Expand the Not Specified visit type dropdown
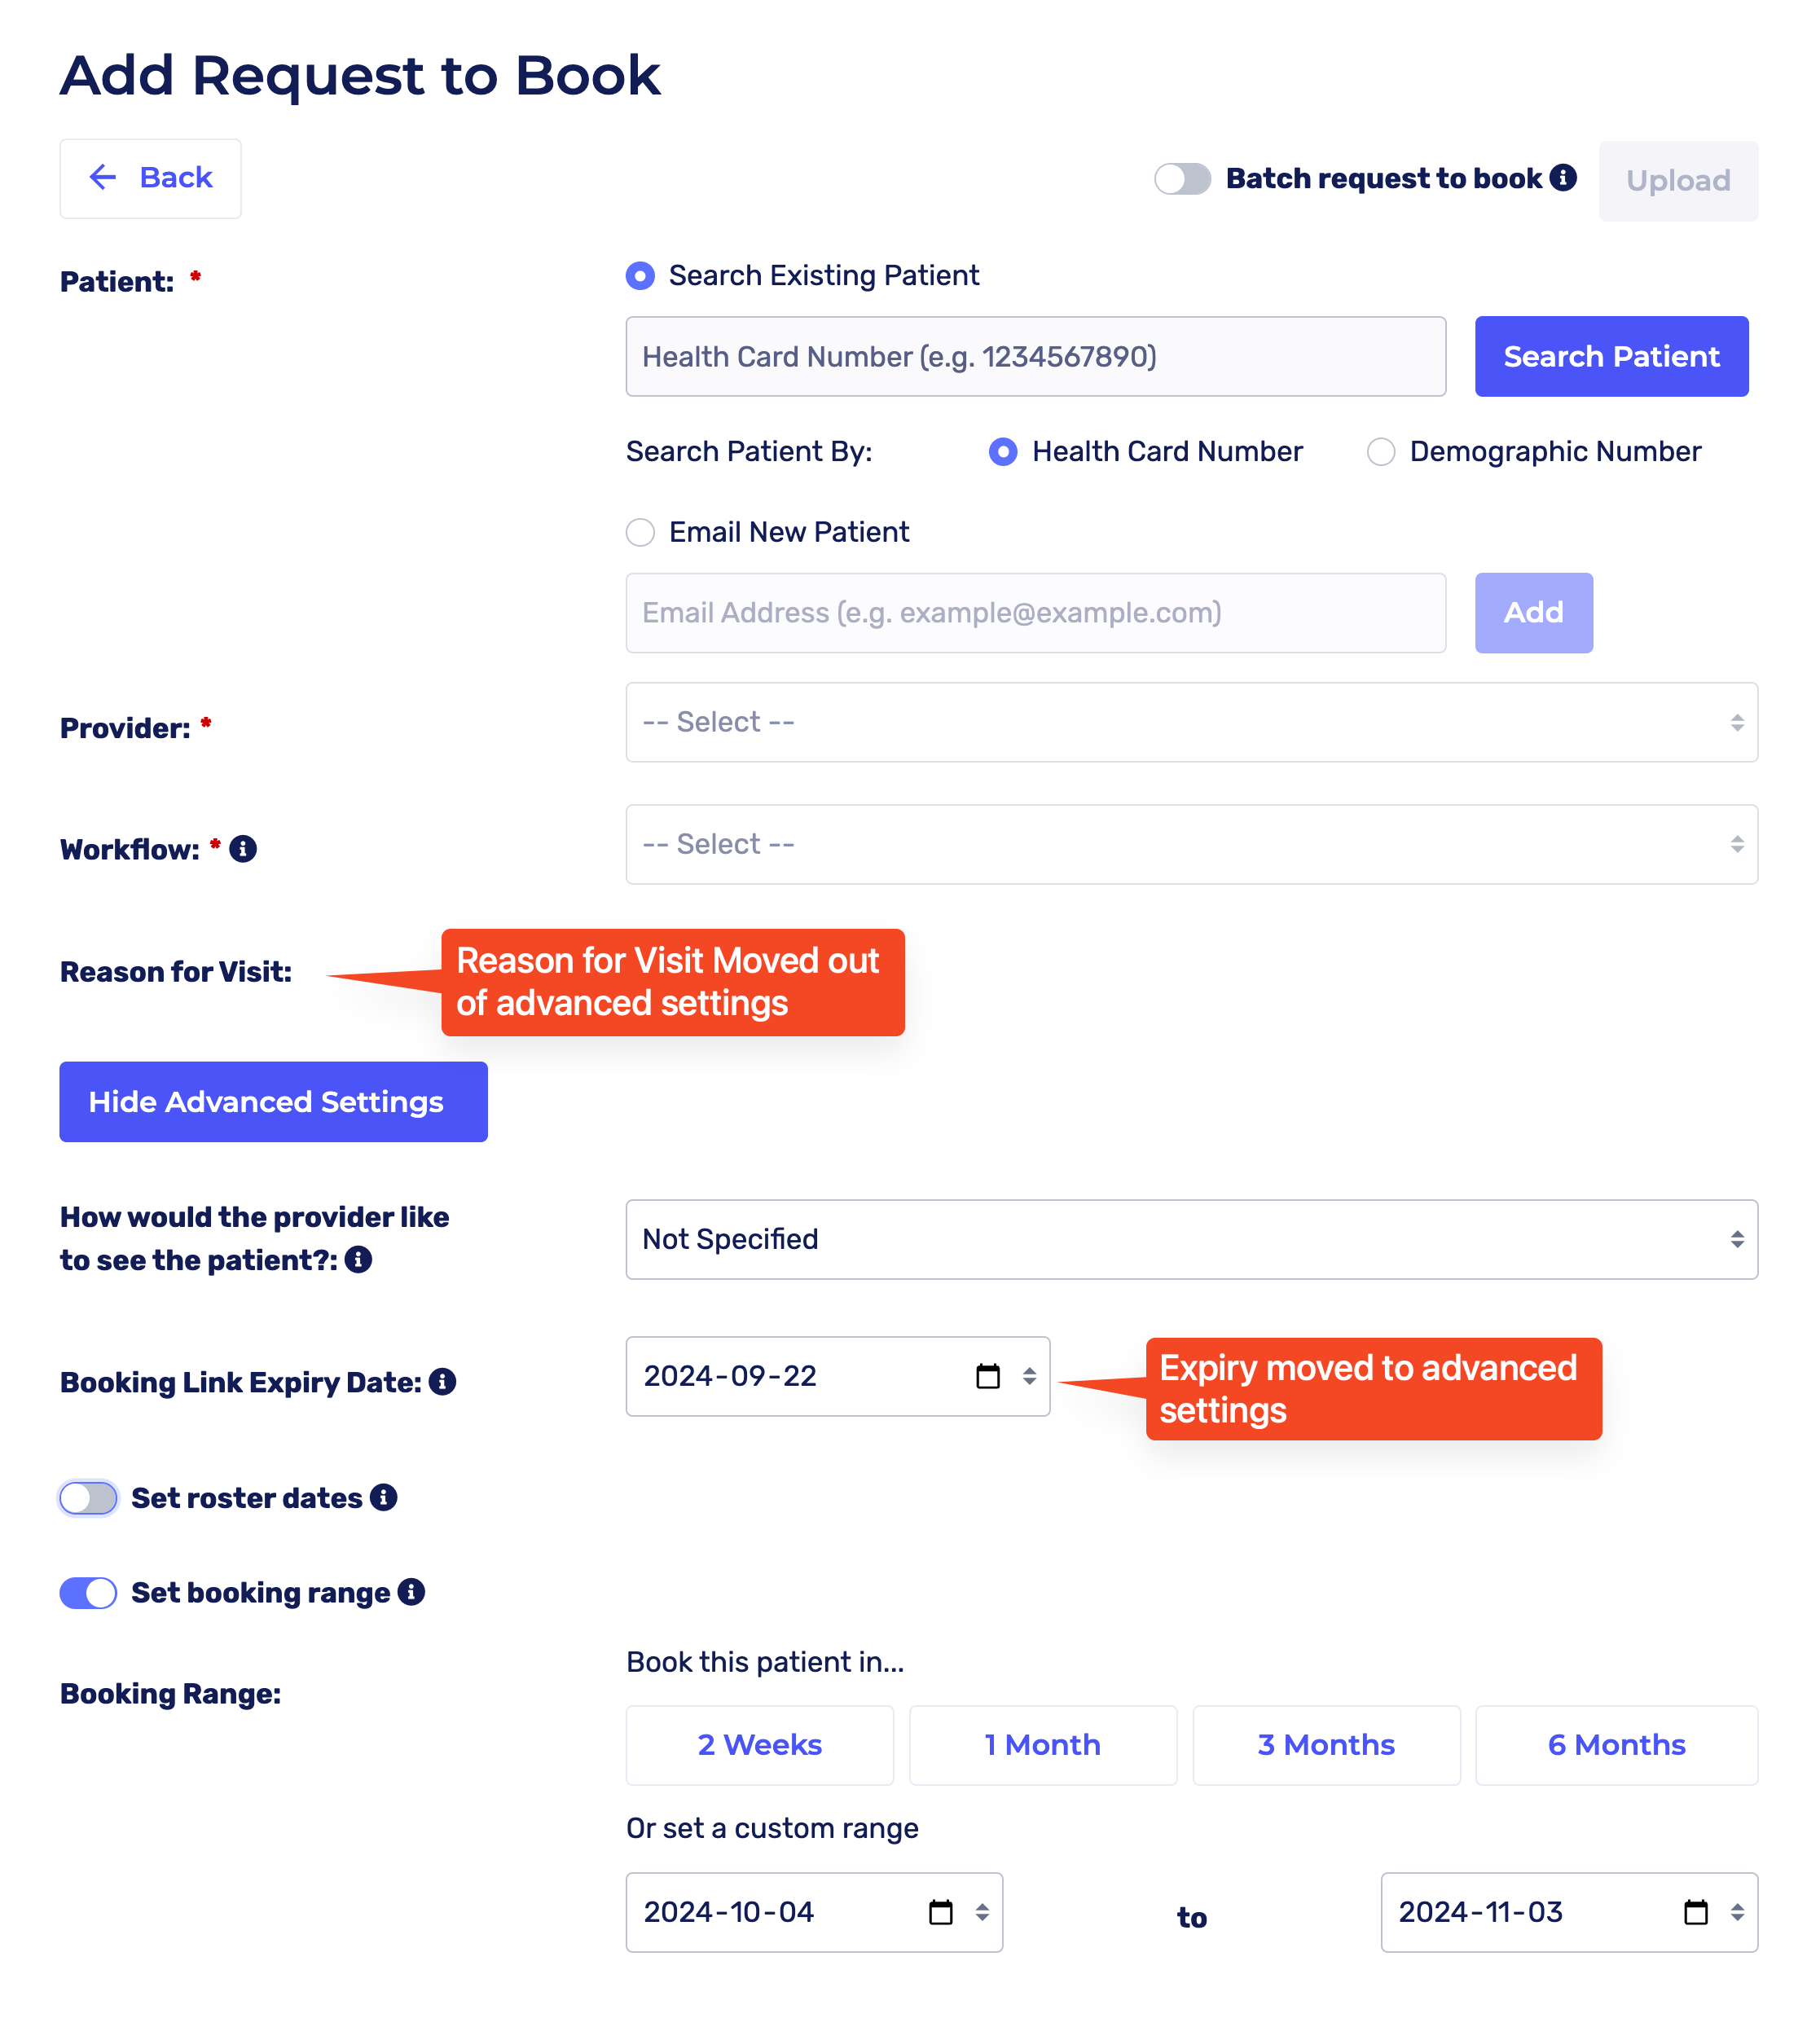This screenshot has height=2027, width=1820. click(1191, 1240)
